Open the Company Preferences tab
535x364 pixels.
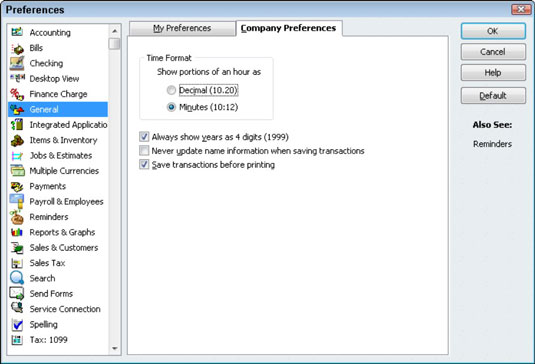[x=289, y=28]
